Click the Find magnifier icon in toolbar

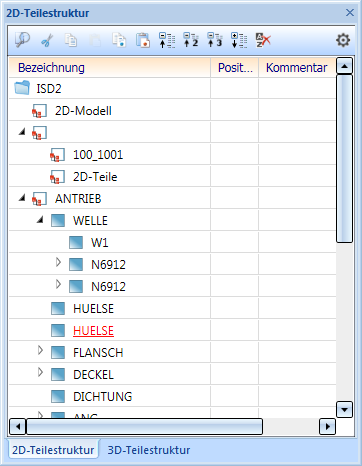click(x=22, y=40)
